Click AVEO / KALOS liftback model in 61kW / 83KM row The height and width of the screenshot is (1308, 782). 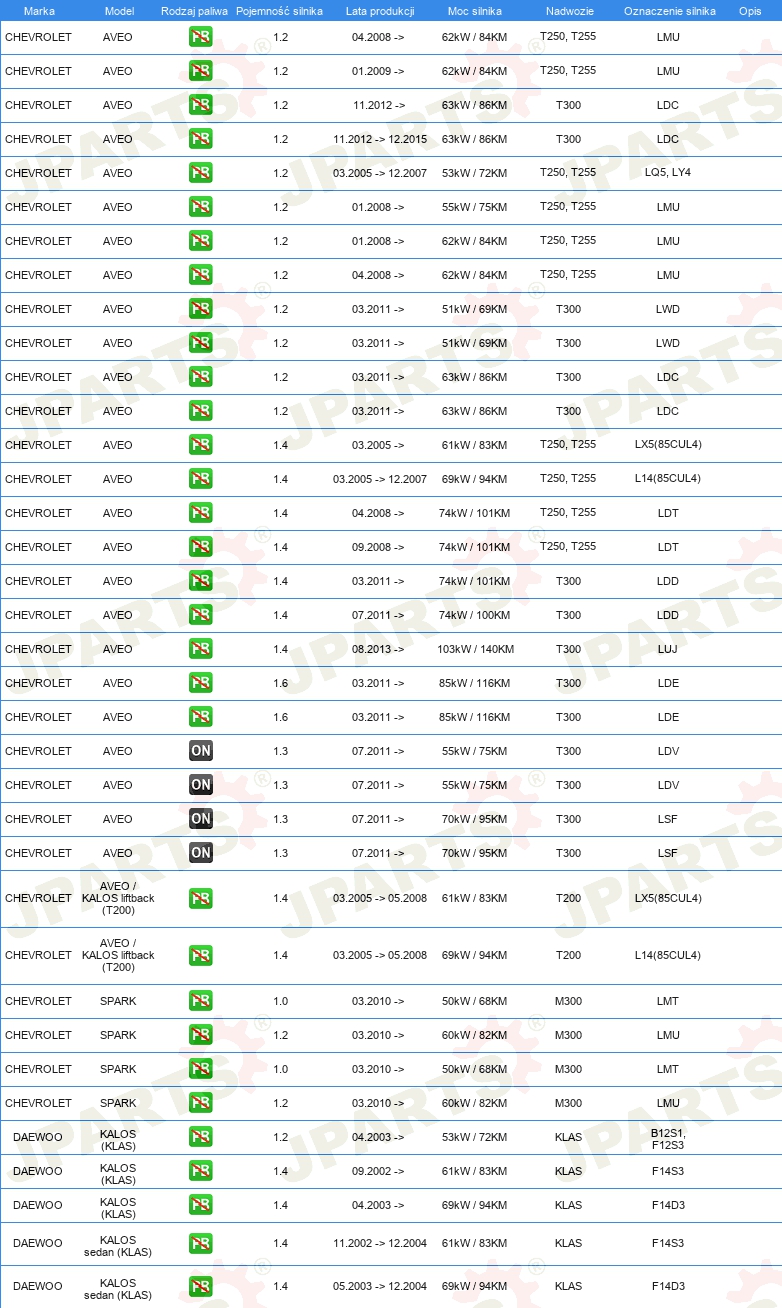(x=118, y=898)
